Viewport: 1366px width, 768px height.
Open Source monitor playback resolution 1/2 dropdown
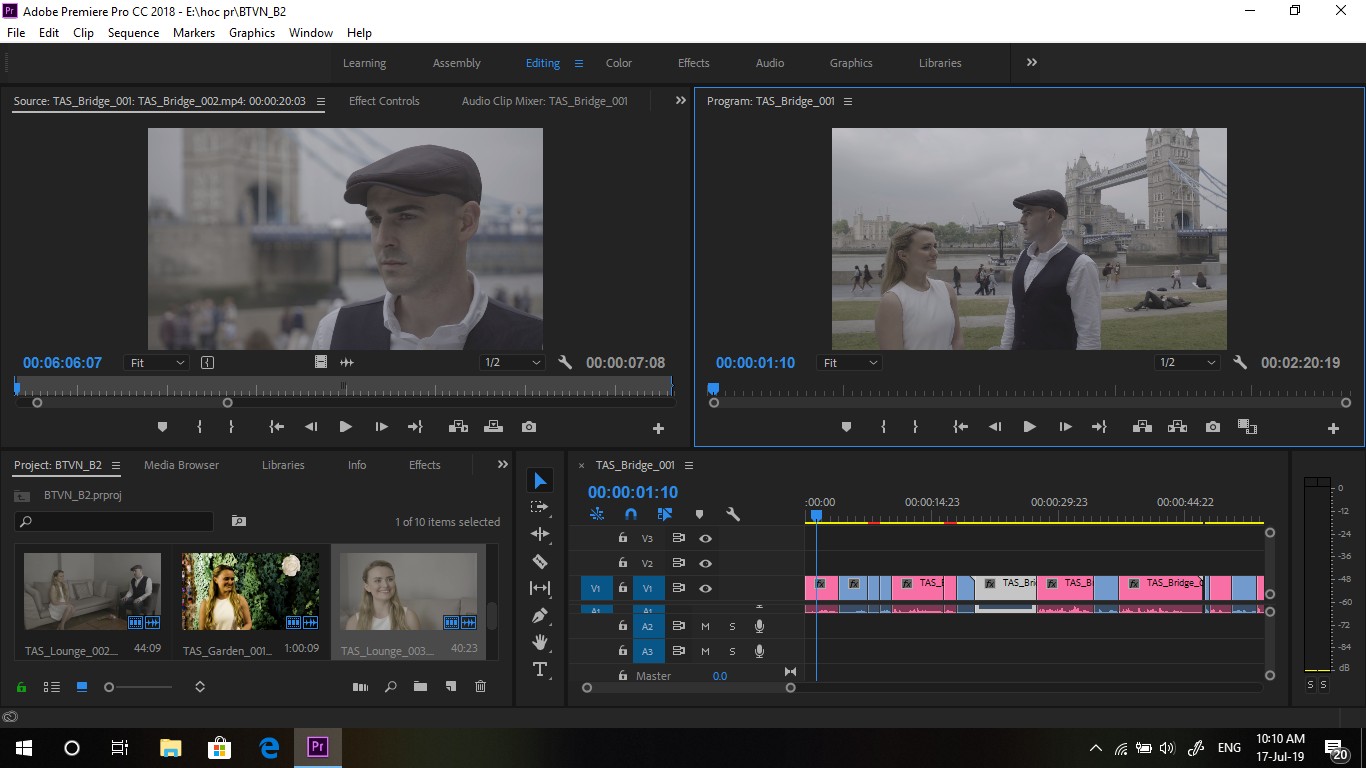coord(511,363)
